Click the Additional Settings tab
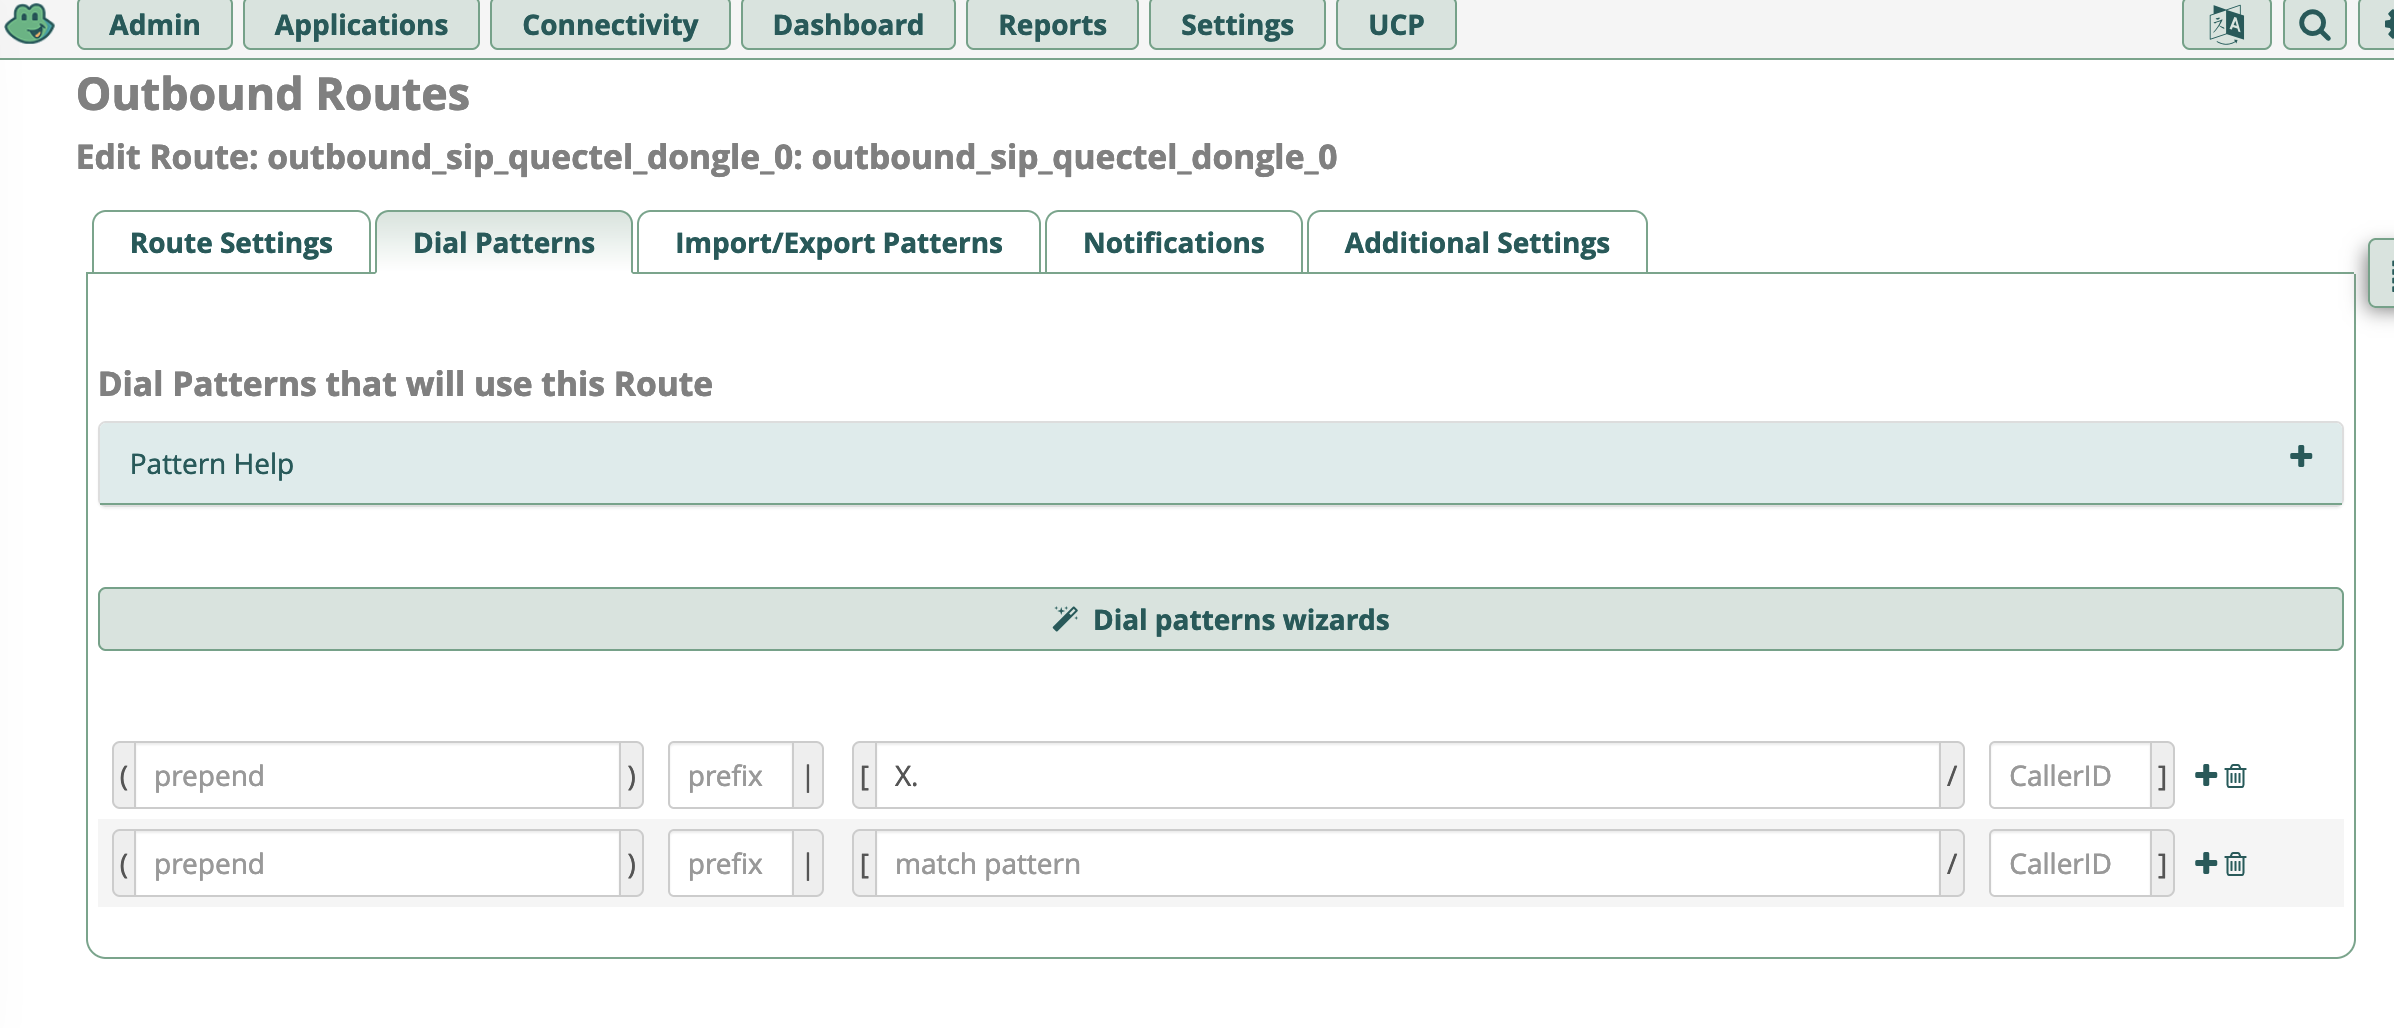 1476,242
